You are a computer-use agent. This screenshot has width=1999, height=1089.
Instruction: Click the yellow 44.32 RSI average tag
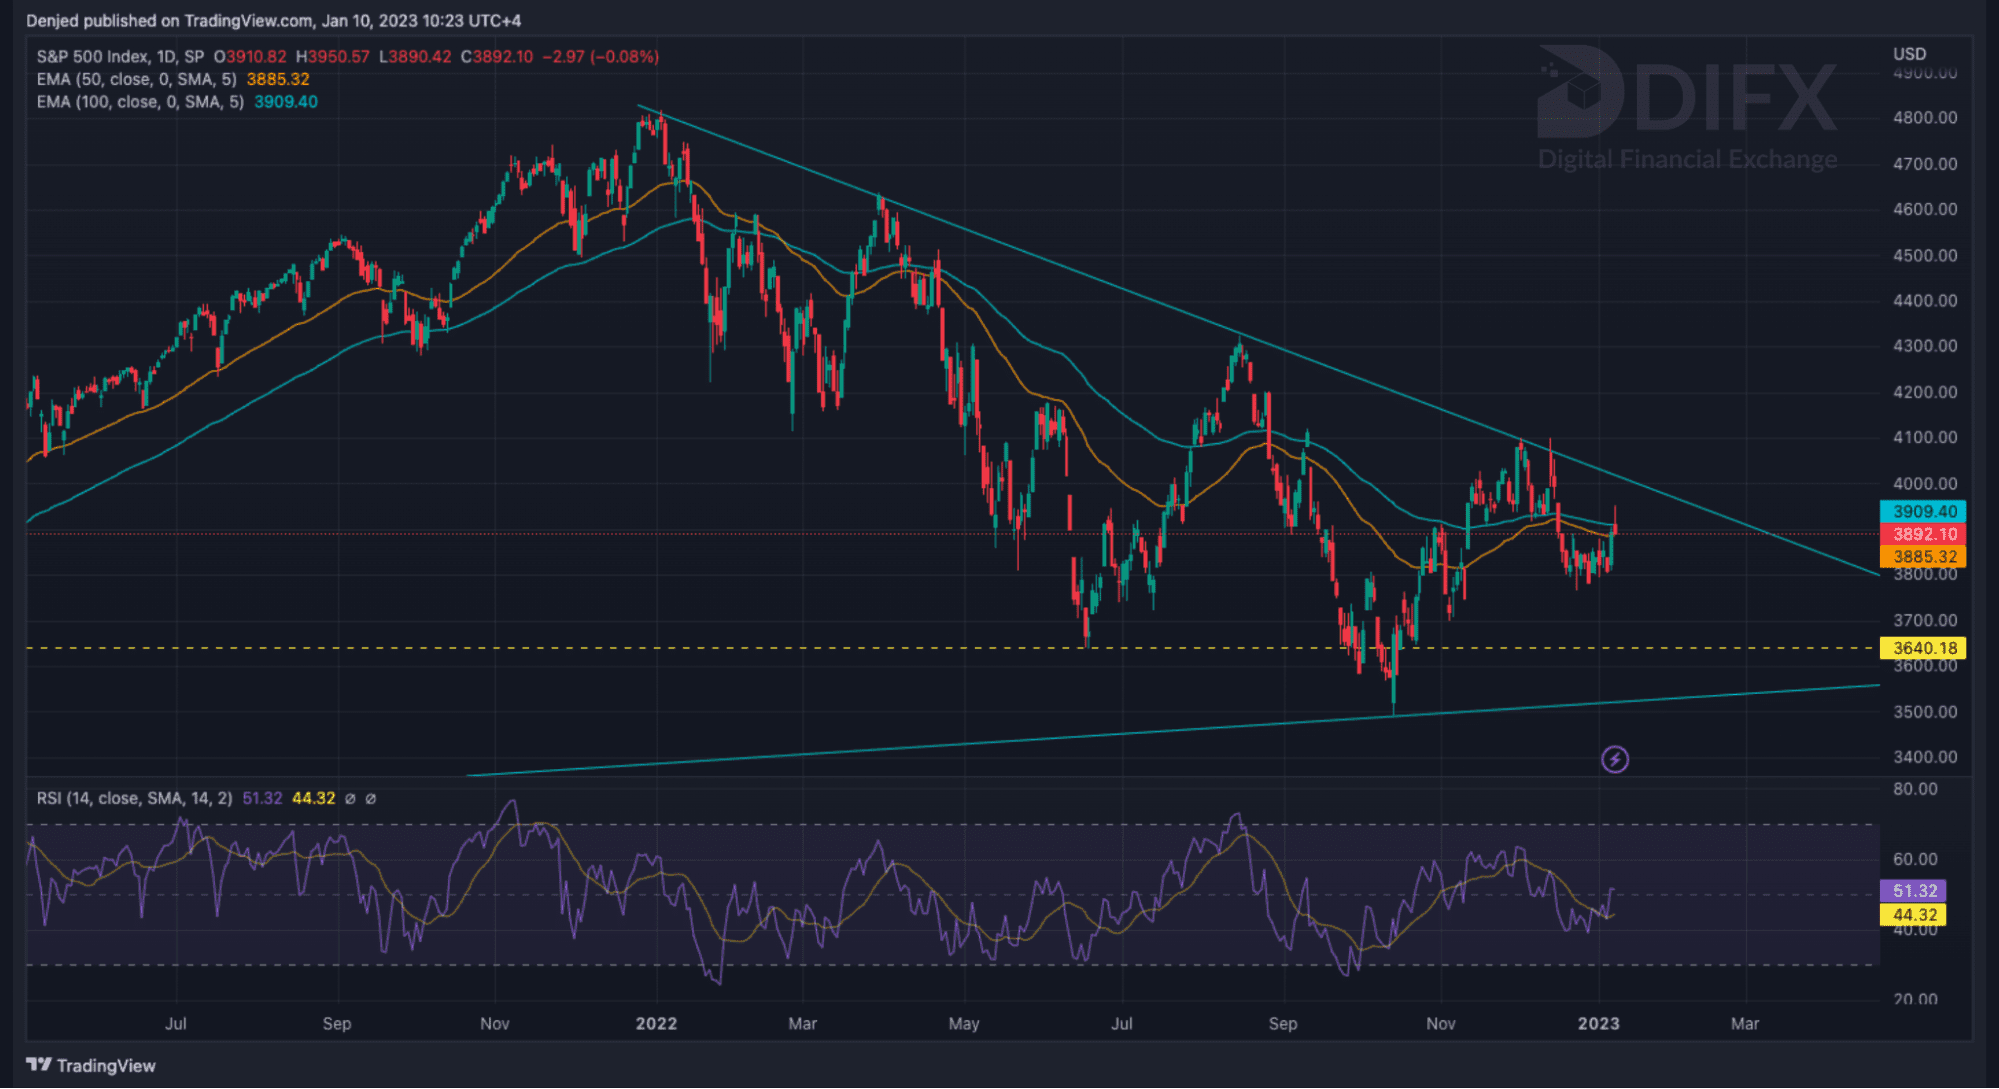pyautogui.click(x=1914, y=914)
